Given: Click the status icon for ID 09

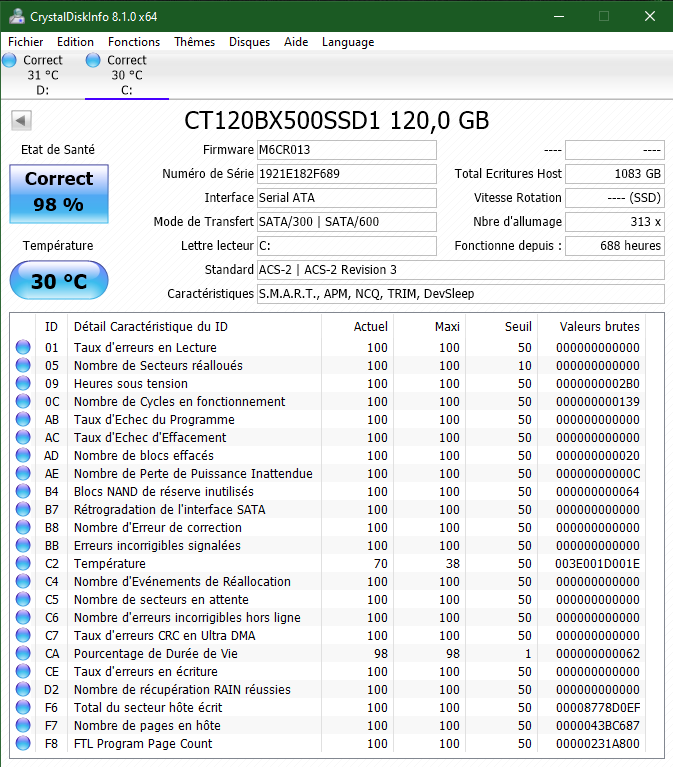Looking at the screenshot, I should coord(23,384).
